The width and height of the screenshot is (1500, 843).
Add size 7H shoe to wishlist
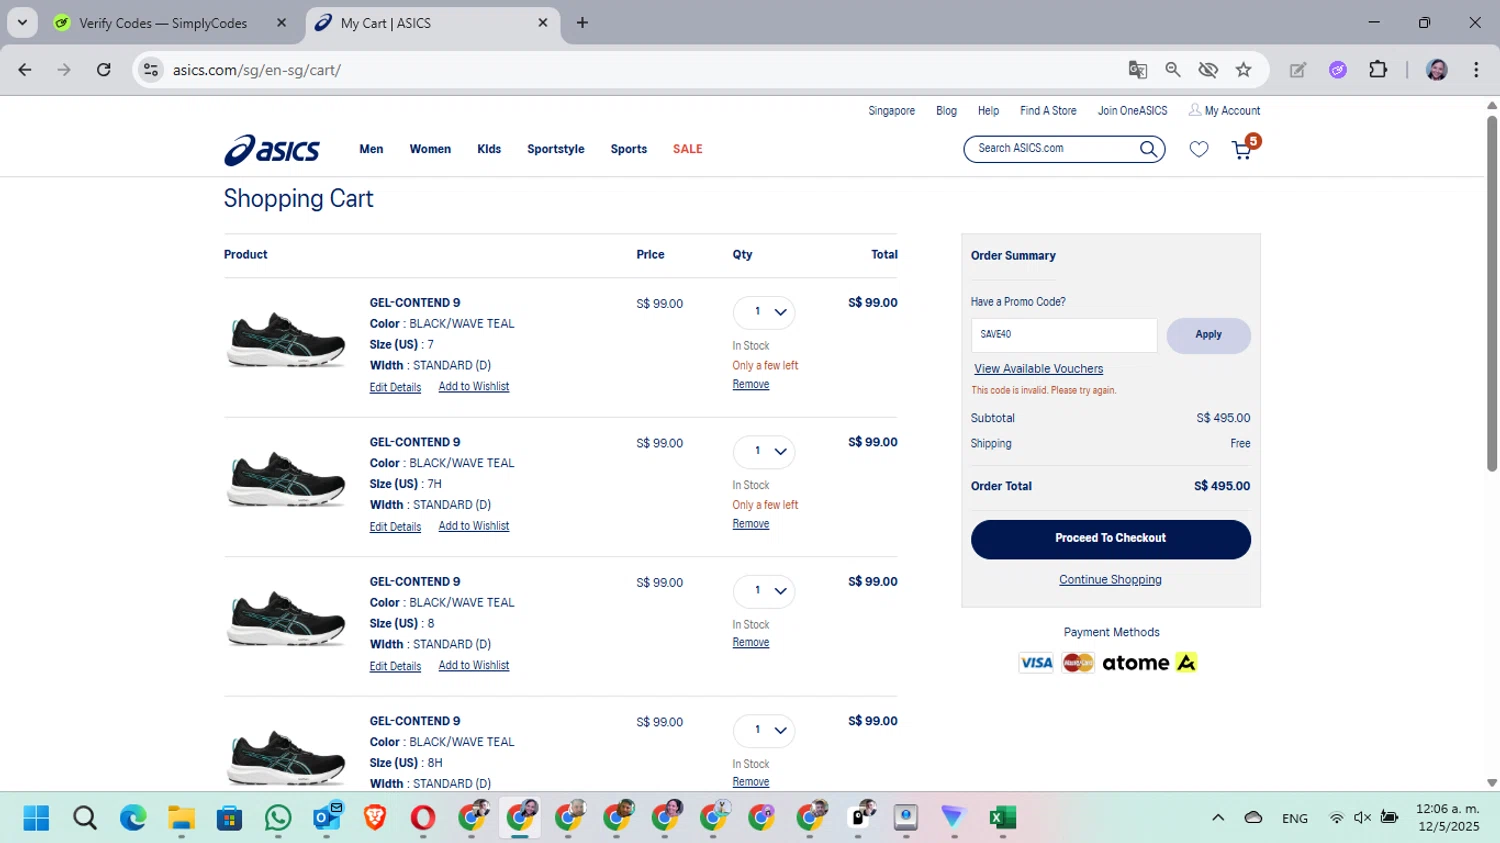coord(474,526)
